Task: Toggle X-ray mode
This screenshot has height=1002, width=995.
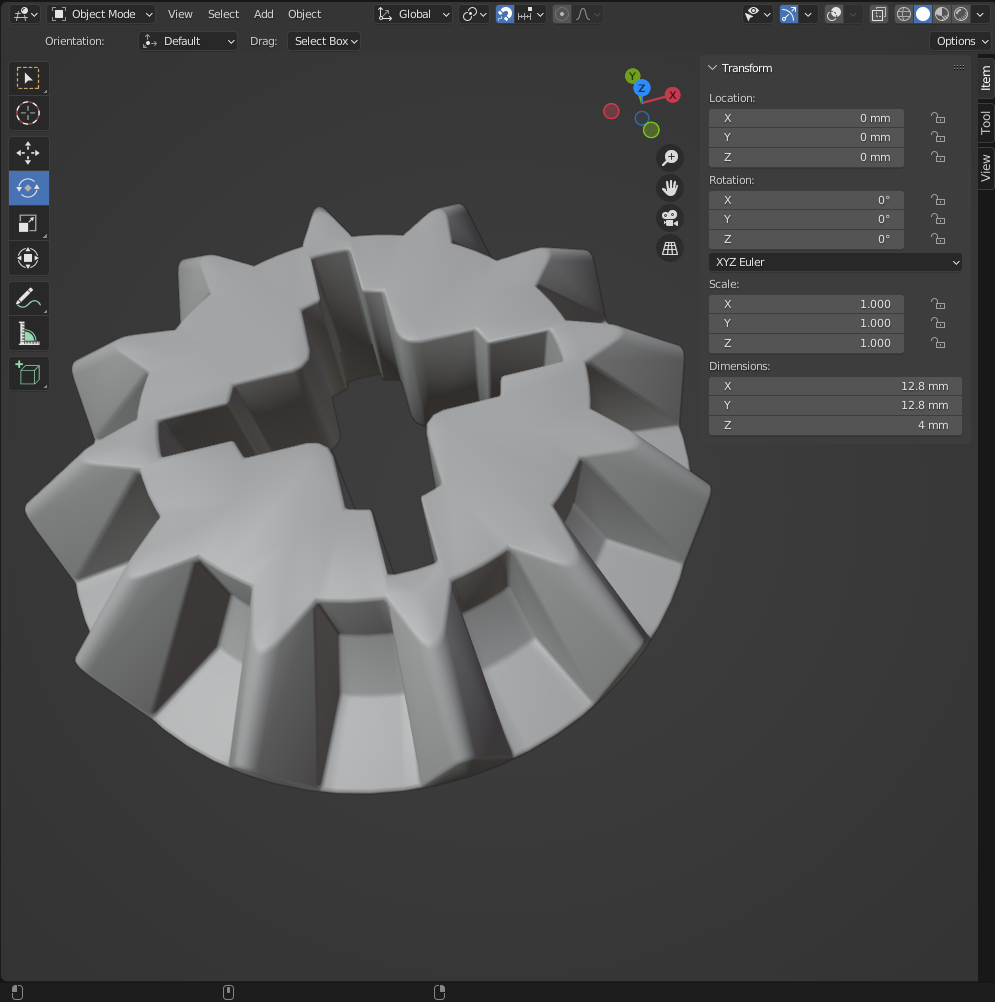Action: (879, 14)
